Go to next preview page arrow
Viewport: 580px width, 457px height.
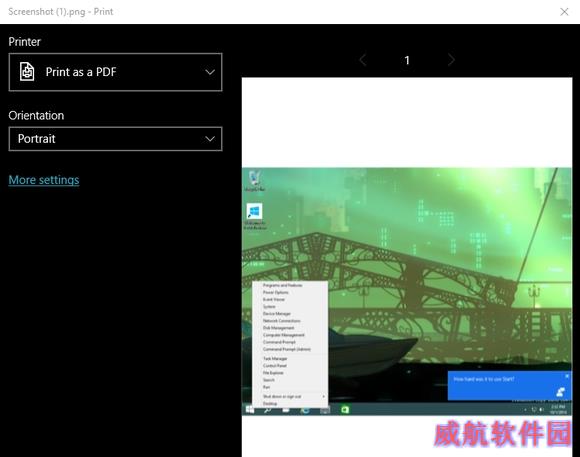[x=451, y=60]
